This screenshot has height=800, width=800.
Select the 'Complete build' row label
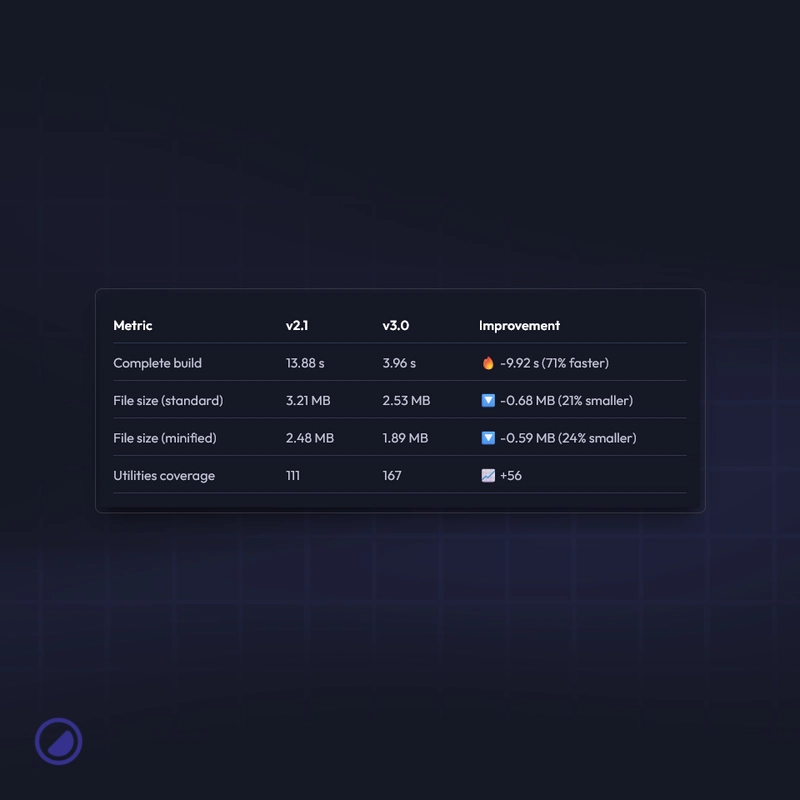pos(158,363)
